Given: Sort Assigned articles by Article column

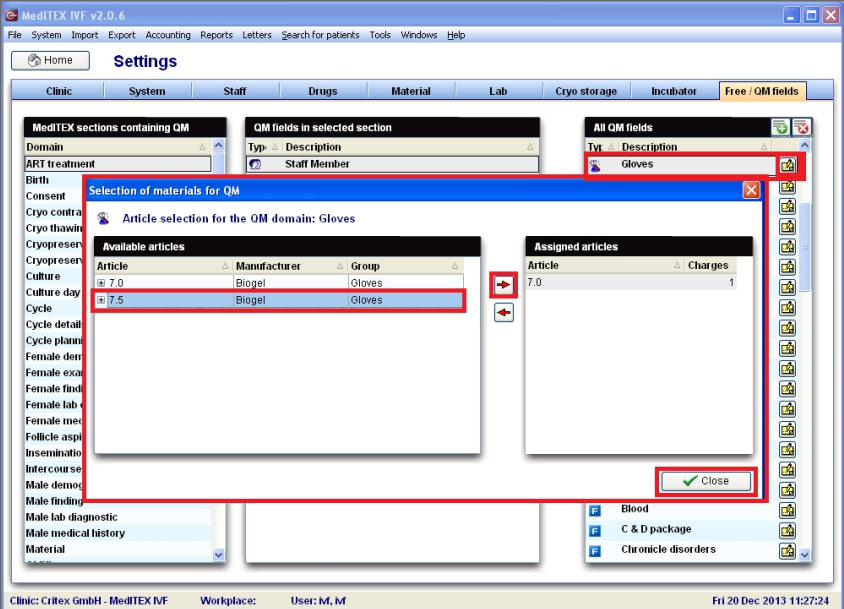Looking at the screenshot, I should (604, 265).
